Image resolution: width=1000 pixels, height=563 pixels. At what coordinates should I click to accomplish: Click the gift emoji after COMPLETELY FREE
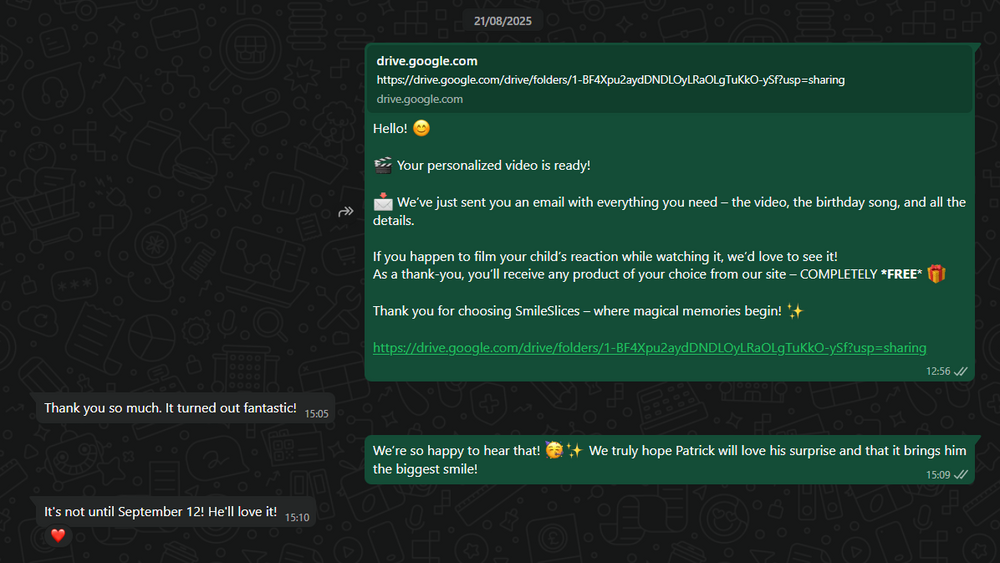(936, 274)
